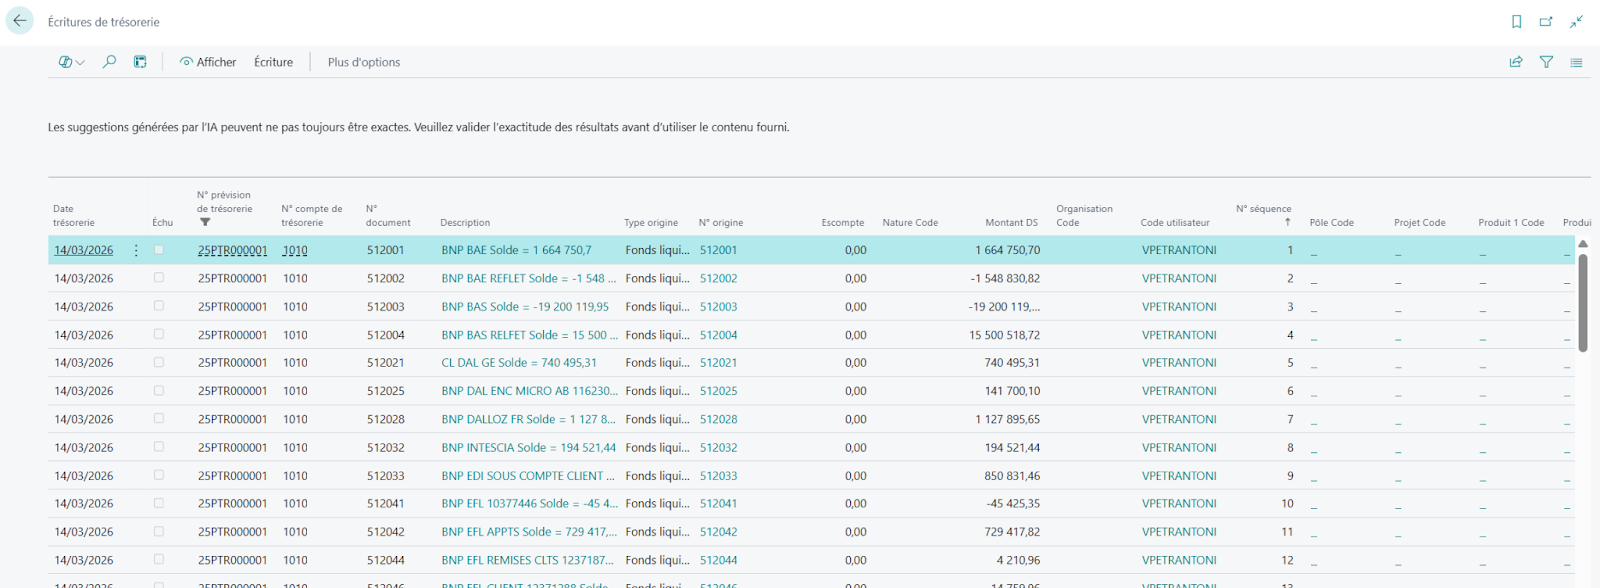Open page in new window icon

pos(1546,22)
